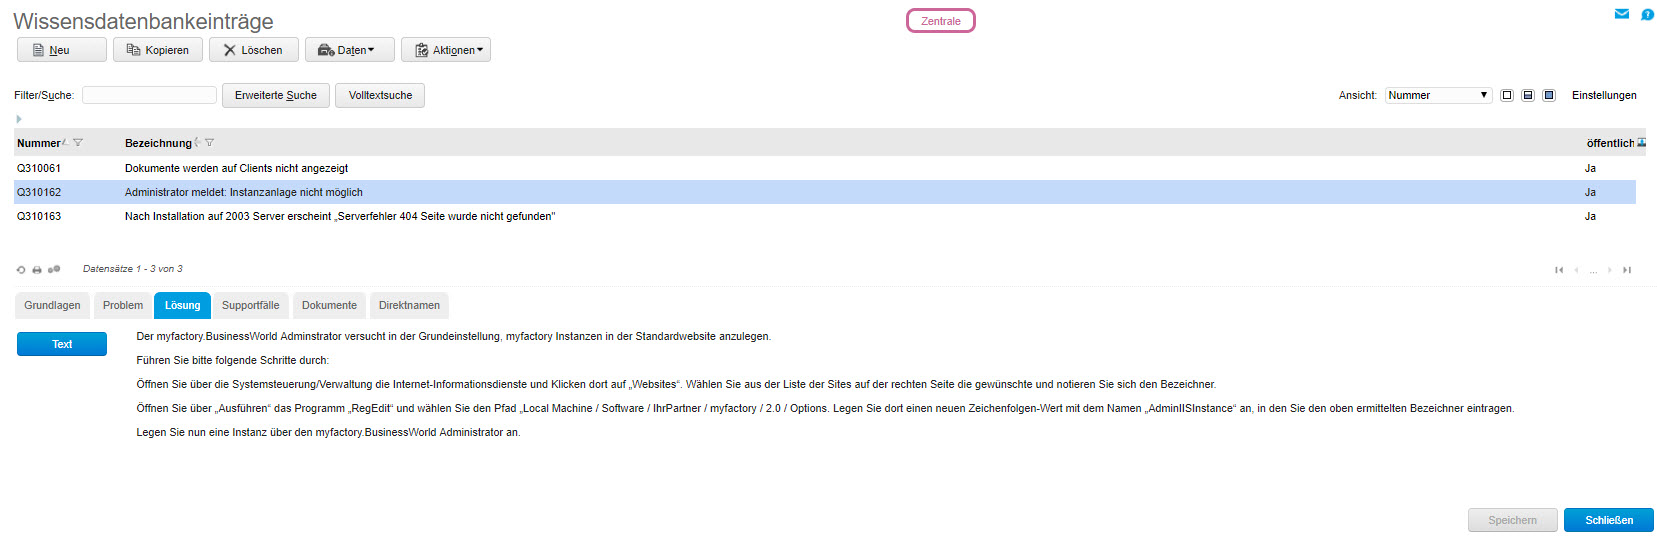Click the icon right of the printer
The width and height of the screenshot is (1657, 537).
54,269
